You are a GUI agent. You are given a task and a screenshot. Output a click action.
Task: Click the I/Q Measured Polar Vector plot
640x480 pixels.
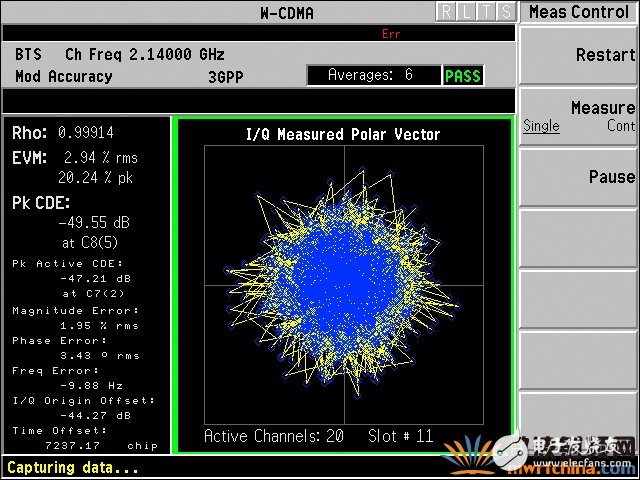[344, 284]
